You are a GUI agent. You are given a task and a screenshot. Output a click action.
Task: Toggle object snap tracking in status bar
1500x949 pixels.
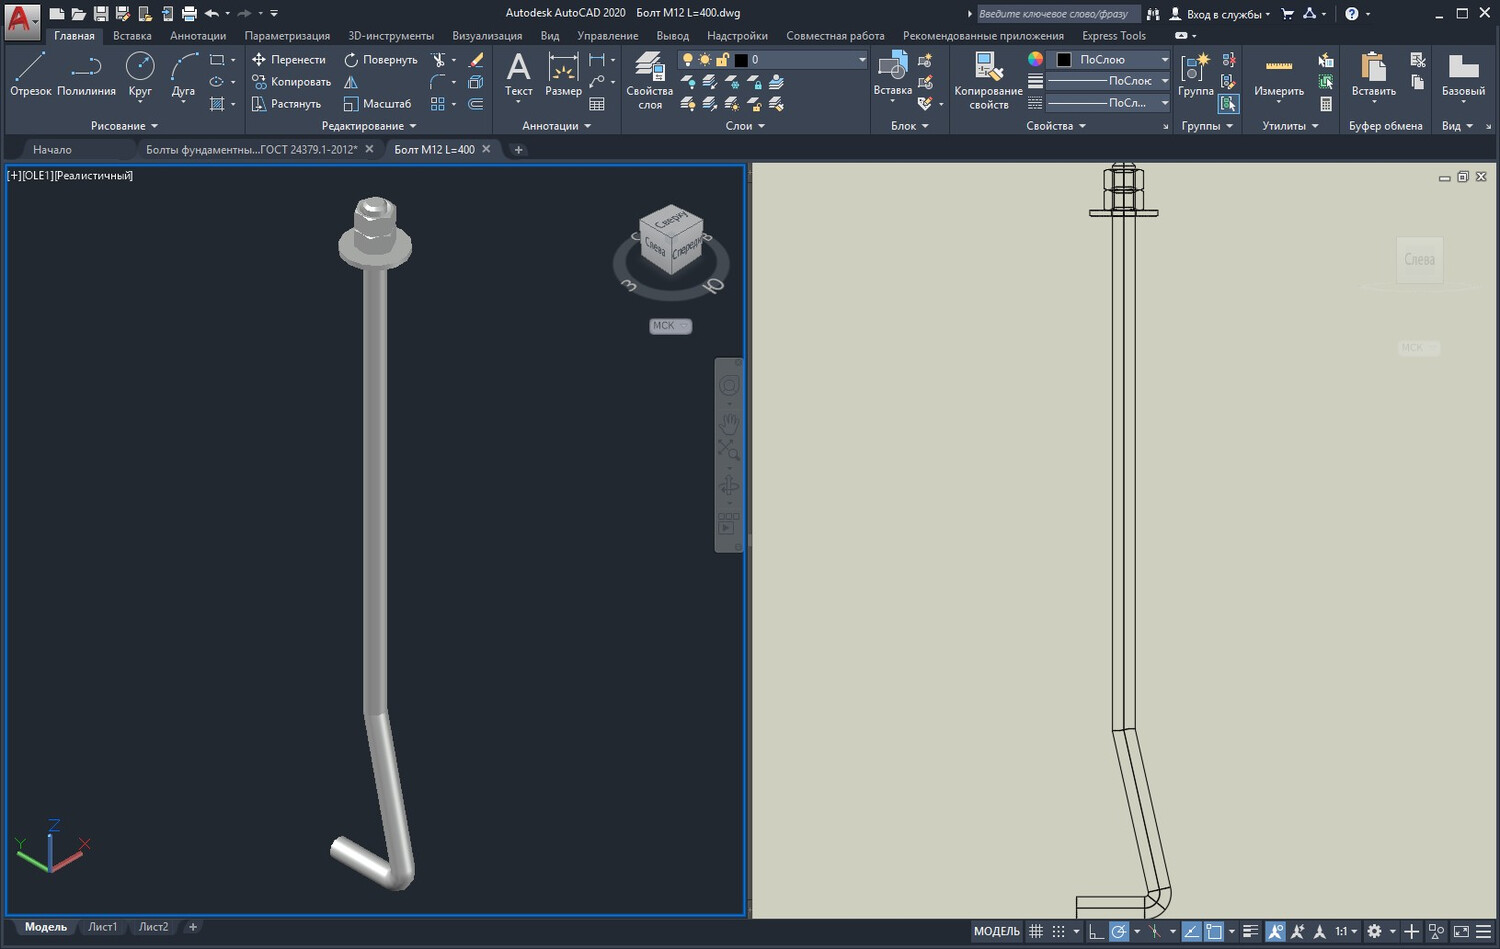pos(1191,932)
